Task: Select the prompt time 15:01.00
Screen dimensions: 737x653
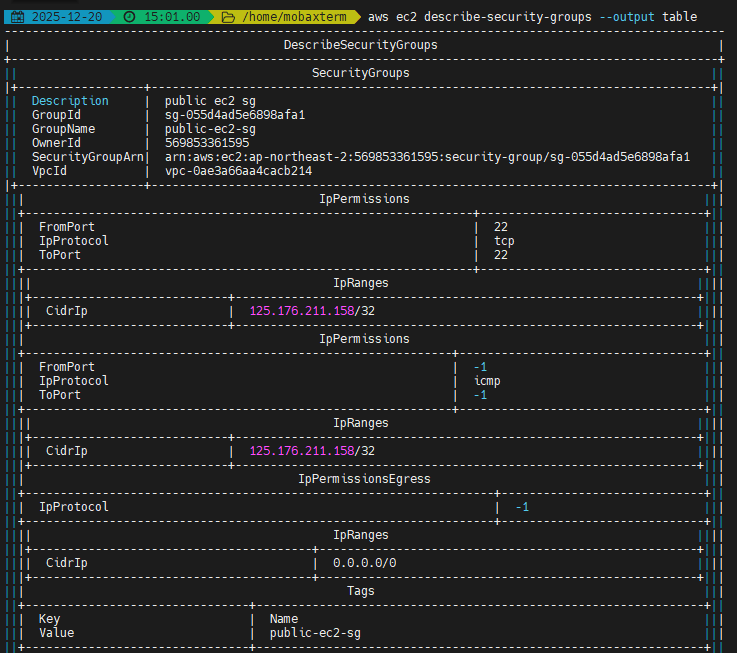Action: (172, 17)
